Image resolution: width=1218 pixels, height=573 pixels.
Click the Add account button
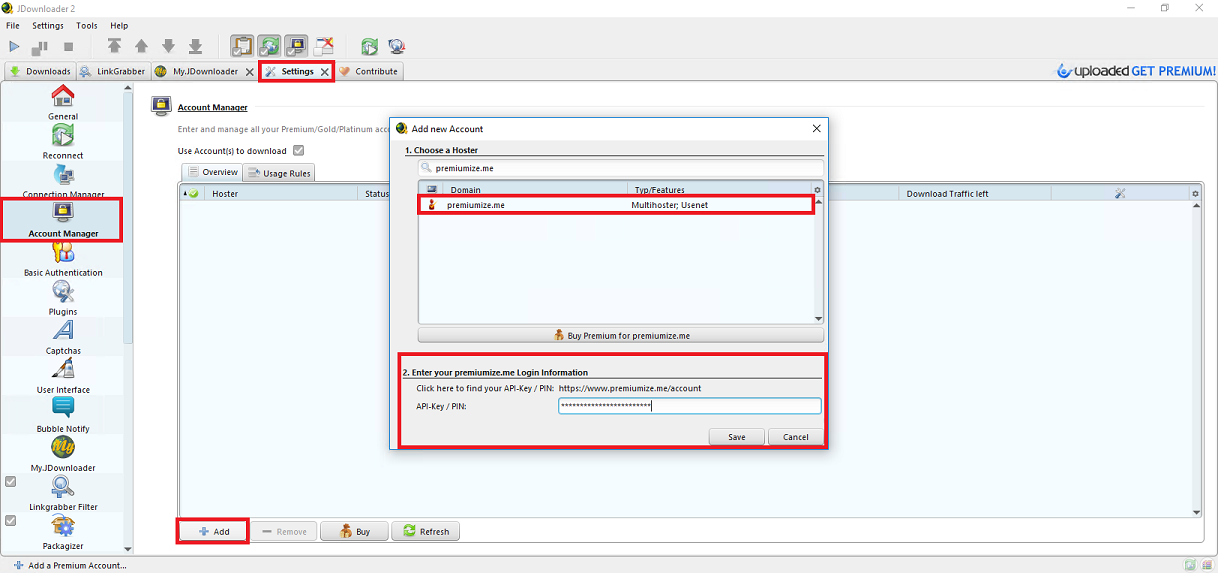tap(213, 531)
